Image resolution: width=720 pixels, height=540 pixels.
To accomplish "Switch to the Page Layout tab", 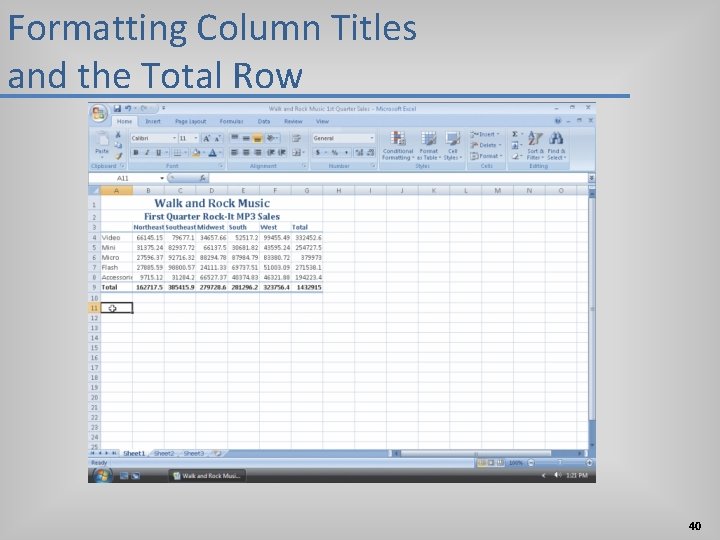I will pos(190,121).
